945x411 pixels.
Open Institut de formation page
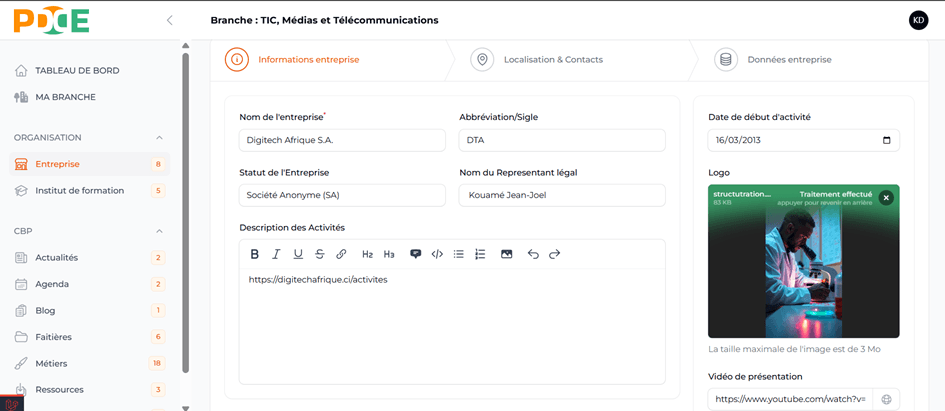(79, 191)
